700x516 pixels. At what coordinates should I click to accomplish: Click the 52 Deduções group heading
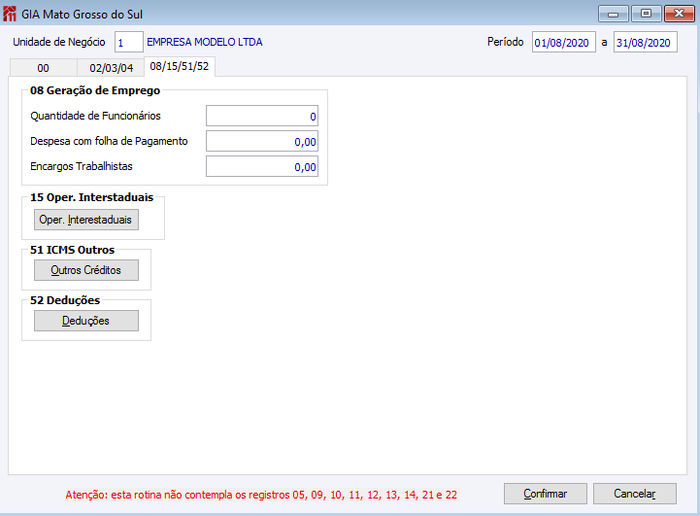(x=65, y=300)
